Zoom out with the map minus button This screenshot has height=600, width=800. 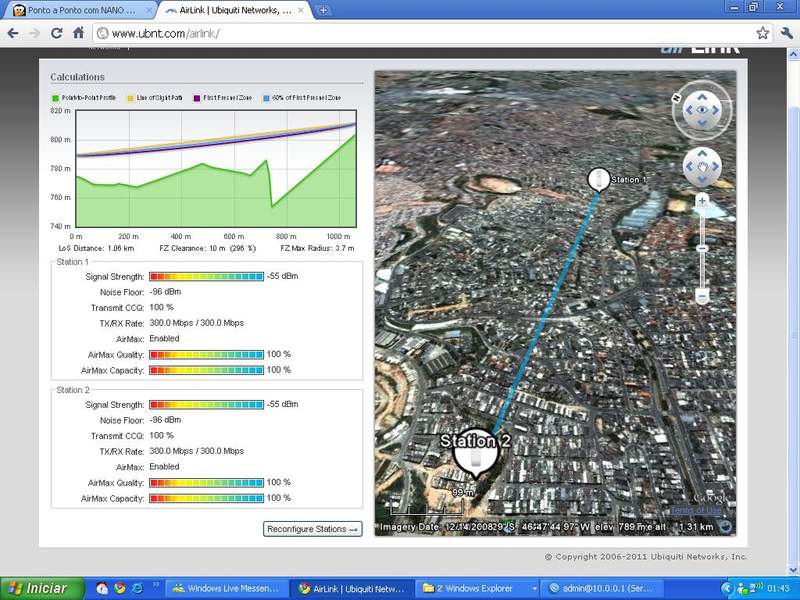pos(702,296)
